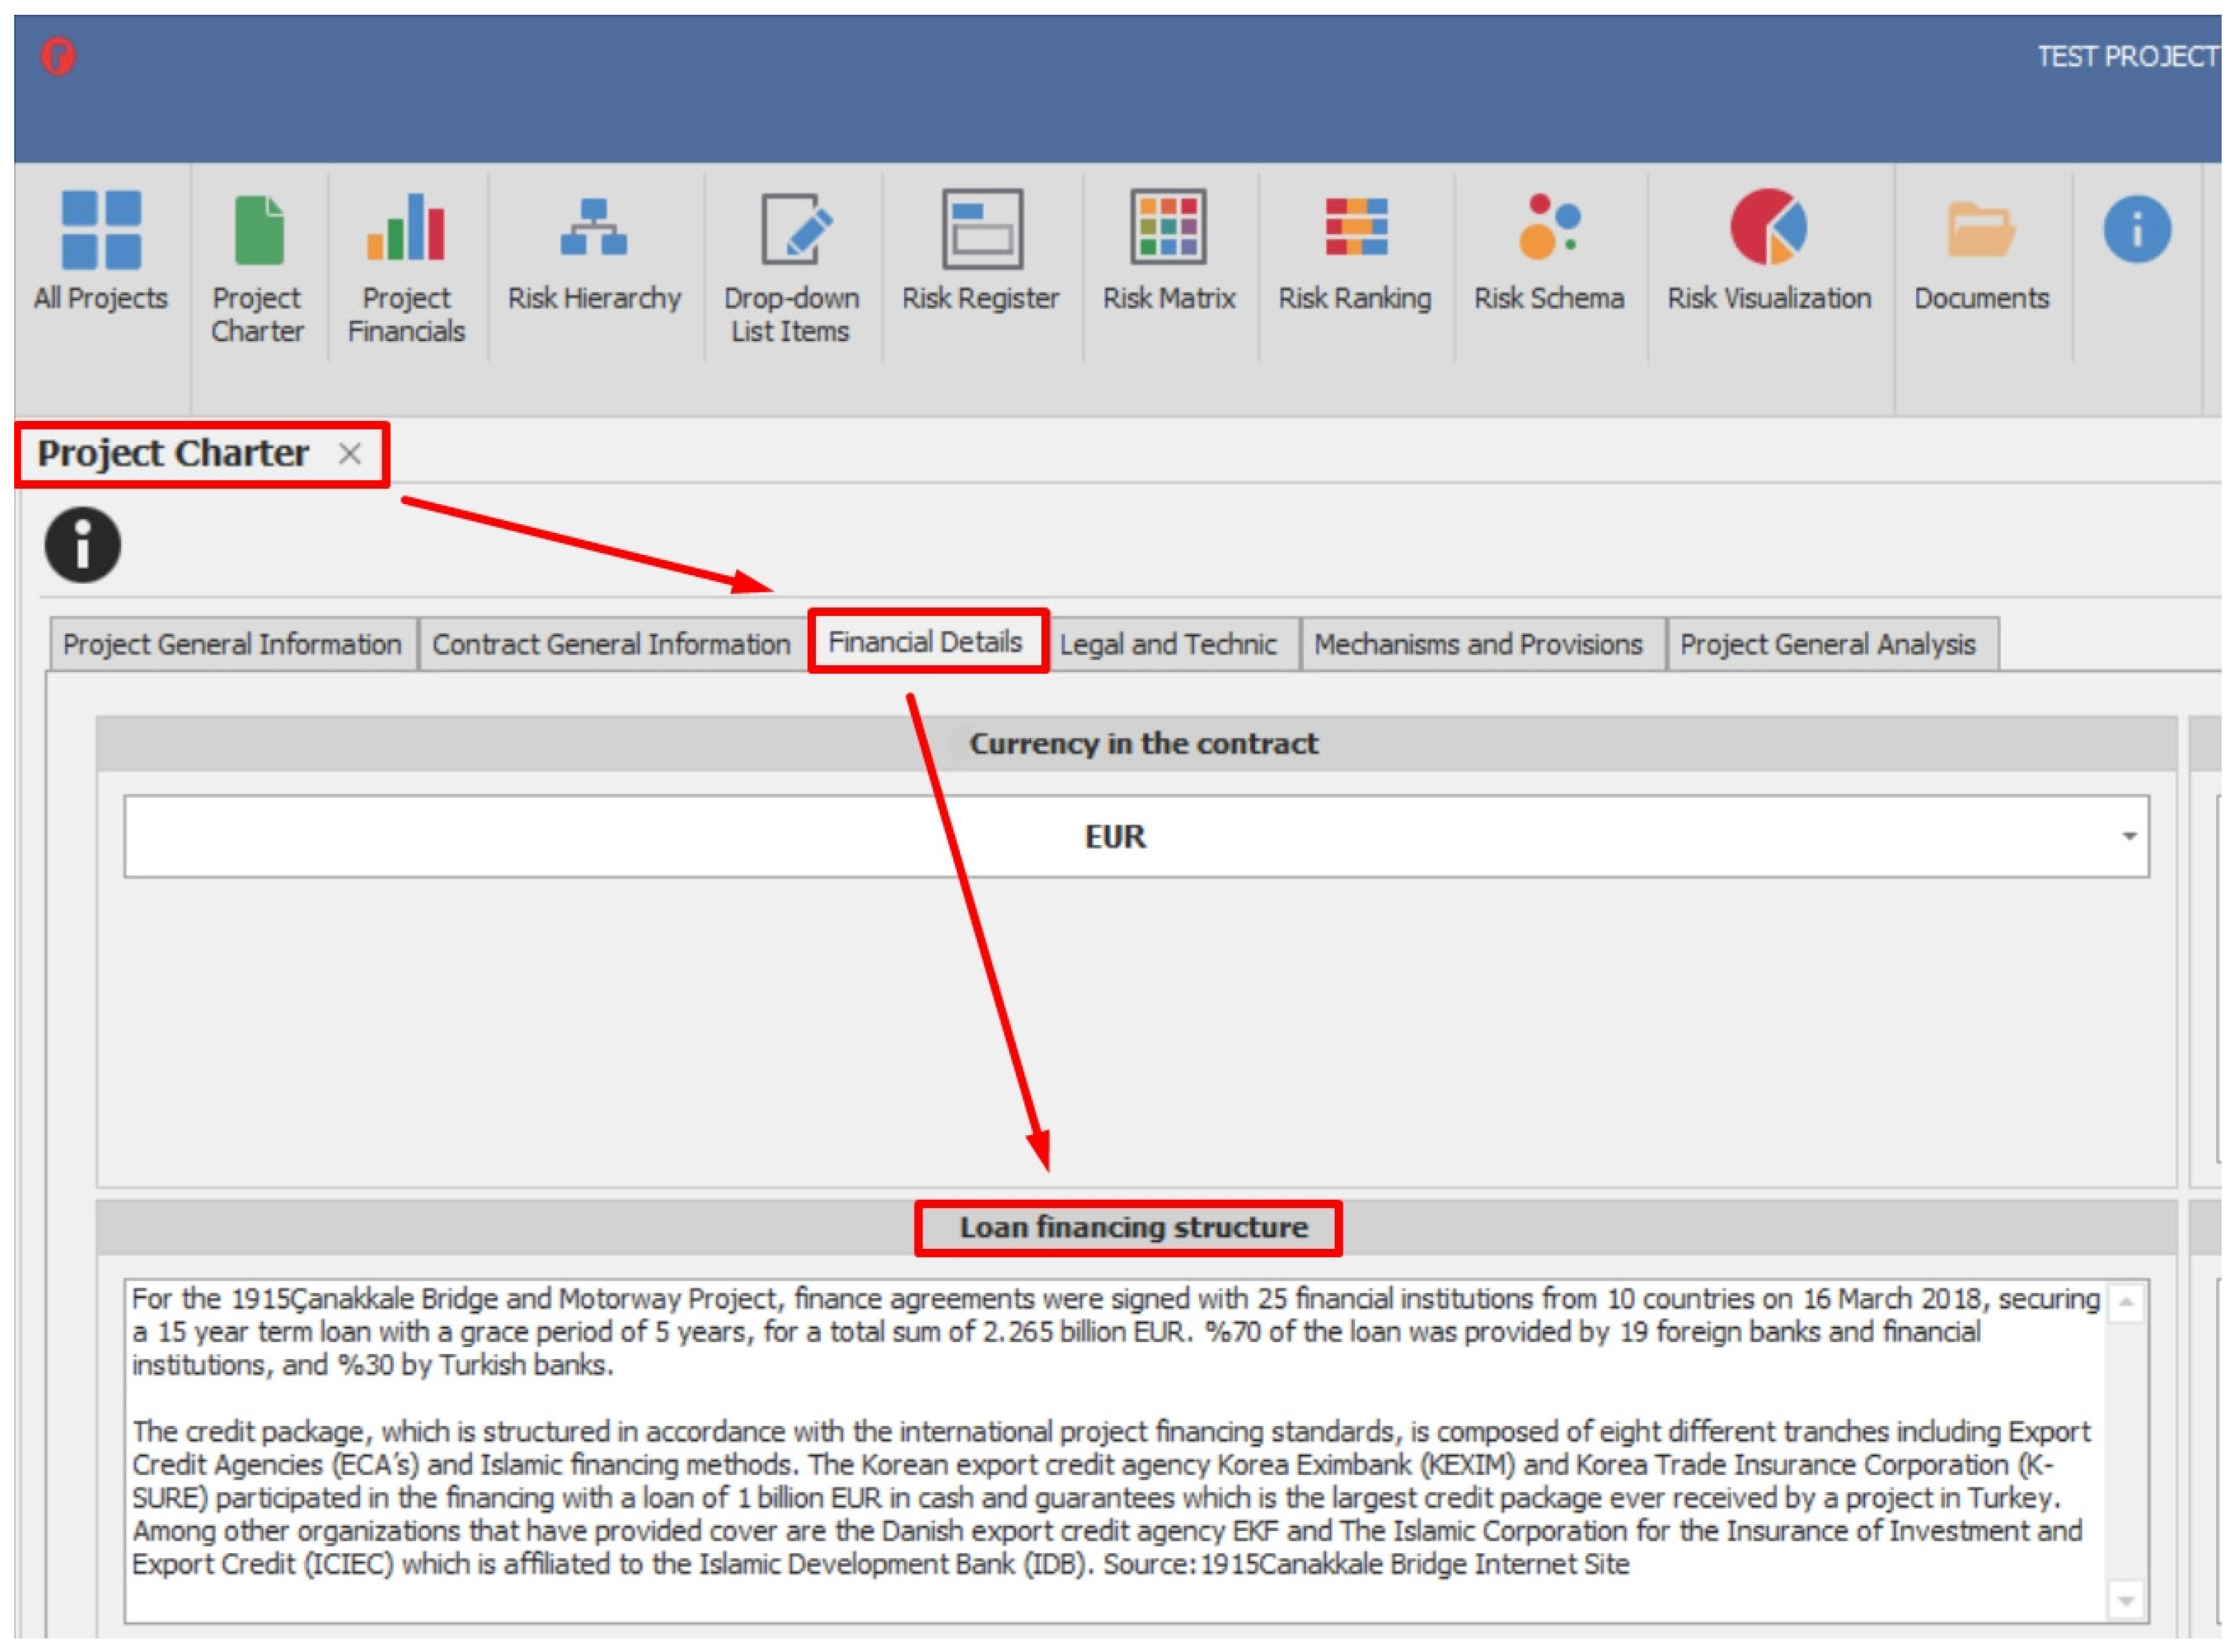
Task: Close the Project Charter document tab
Action: point(349,455)
